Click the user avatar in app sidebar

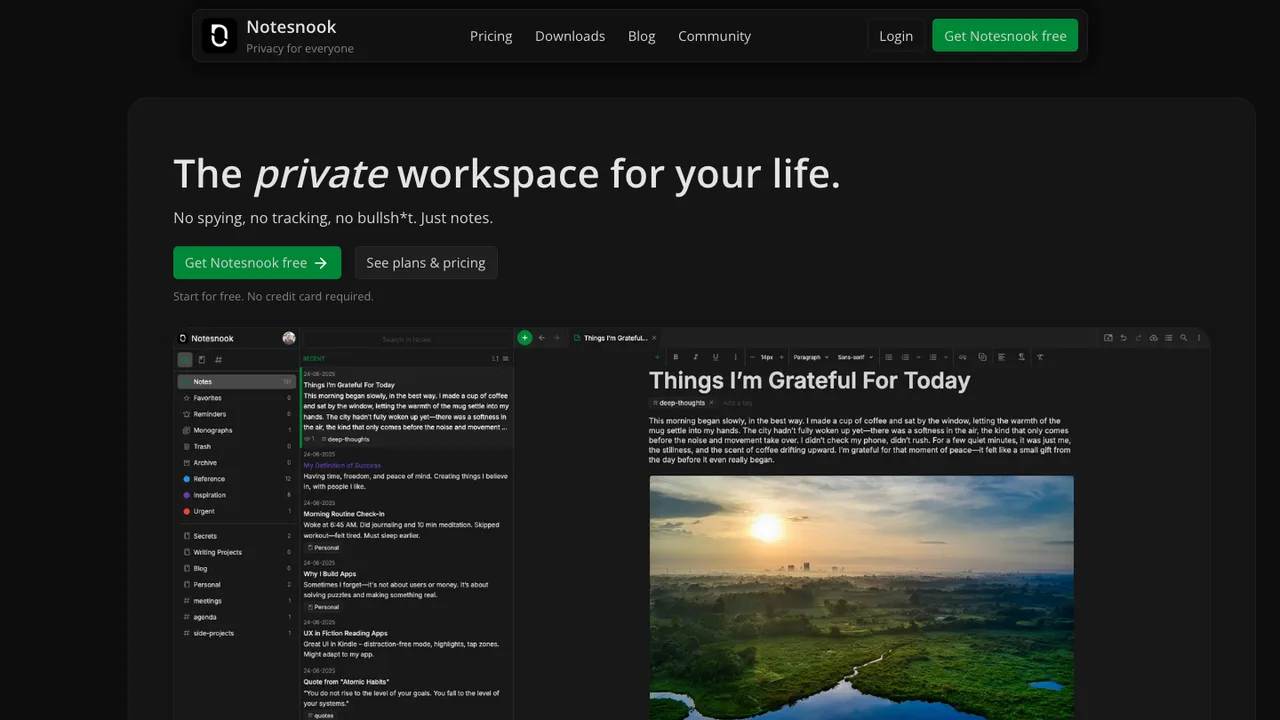point(289,338)
